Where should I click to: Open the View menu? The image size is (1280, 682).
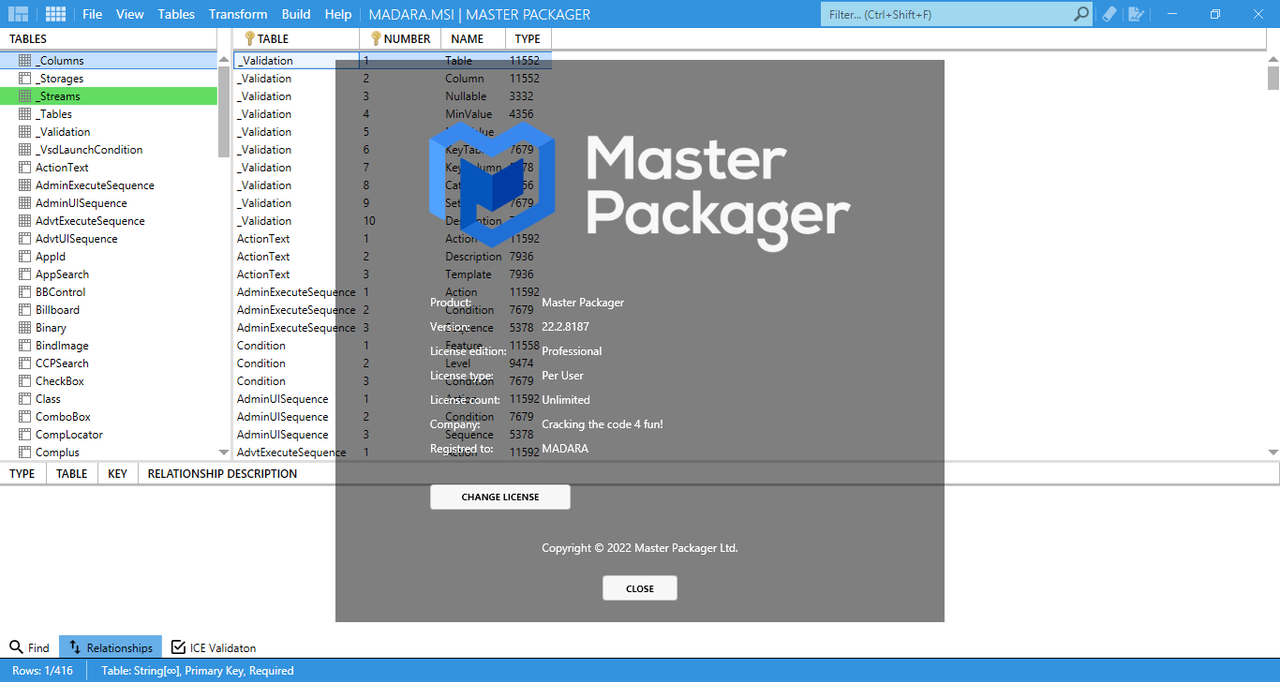point(130,14)
